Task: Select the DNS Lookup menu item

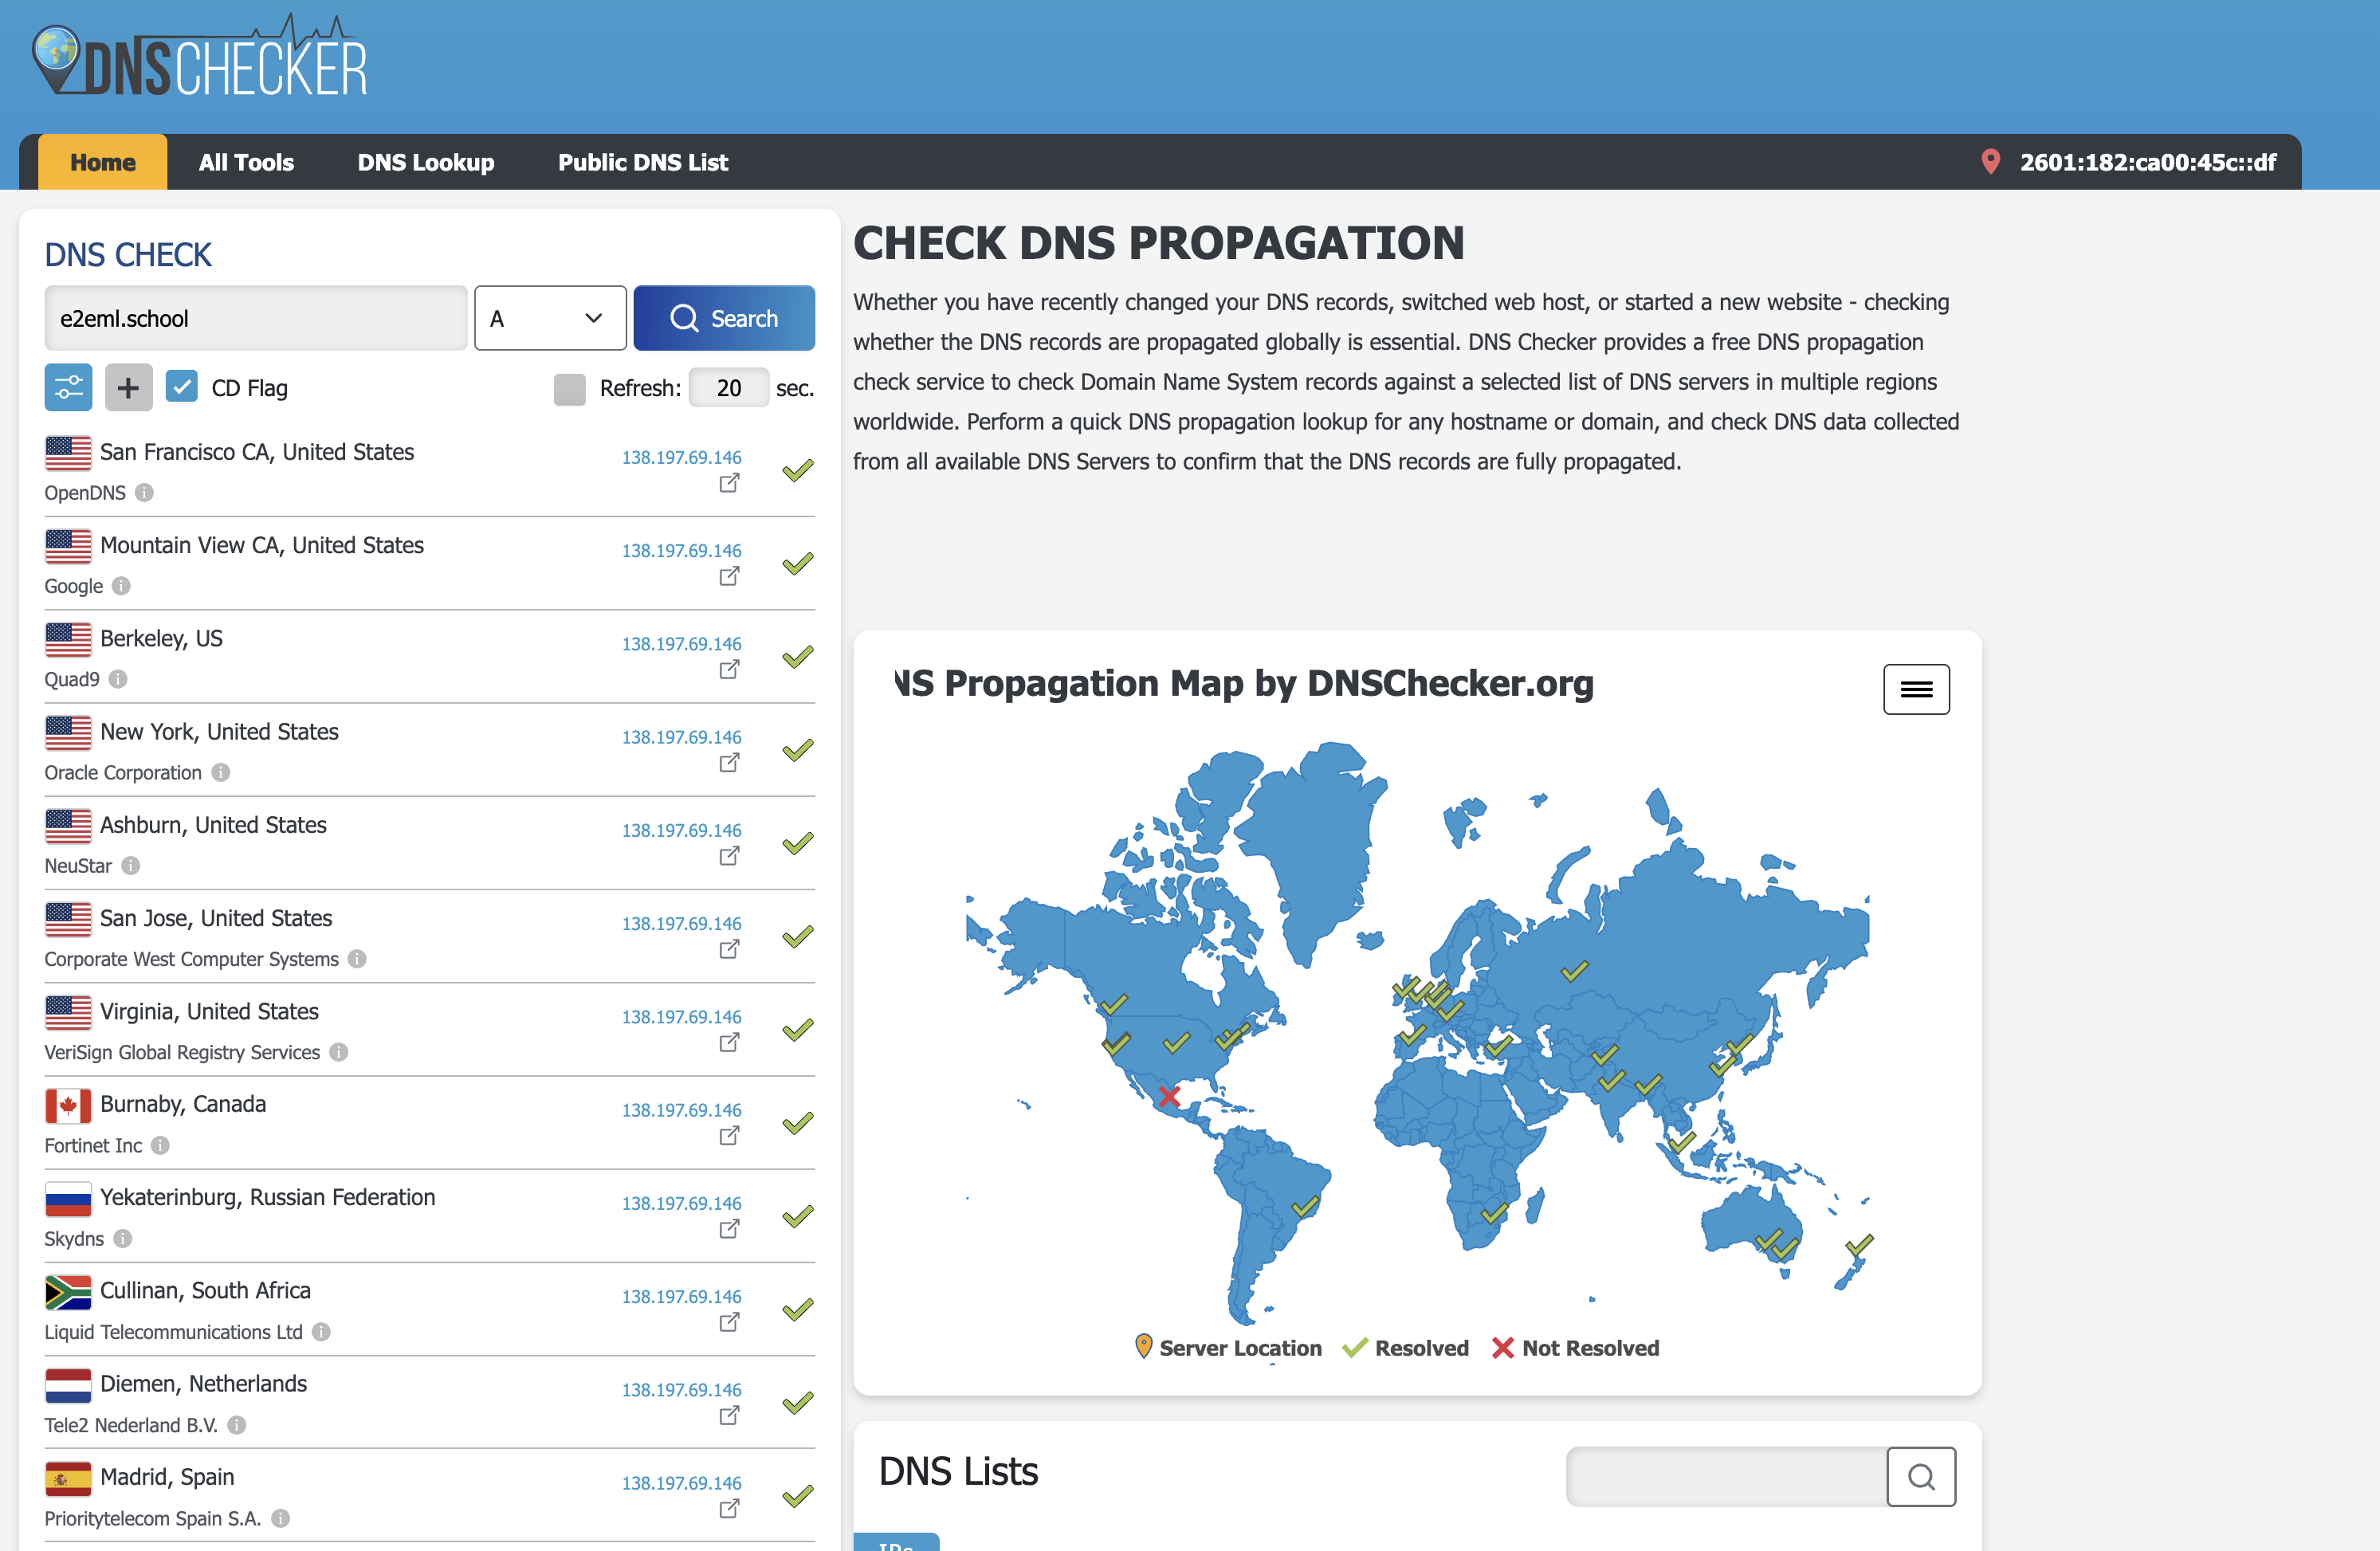Action: [x=425, y=162]
